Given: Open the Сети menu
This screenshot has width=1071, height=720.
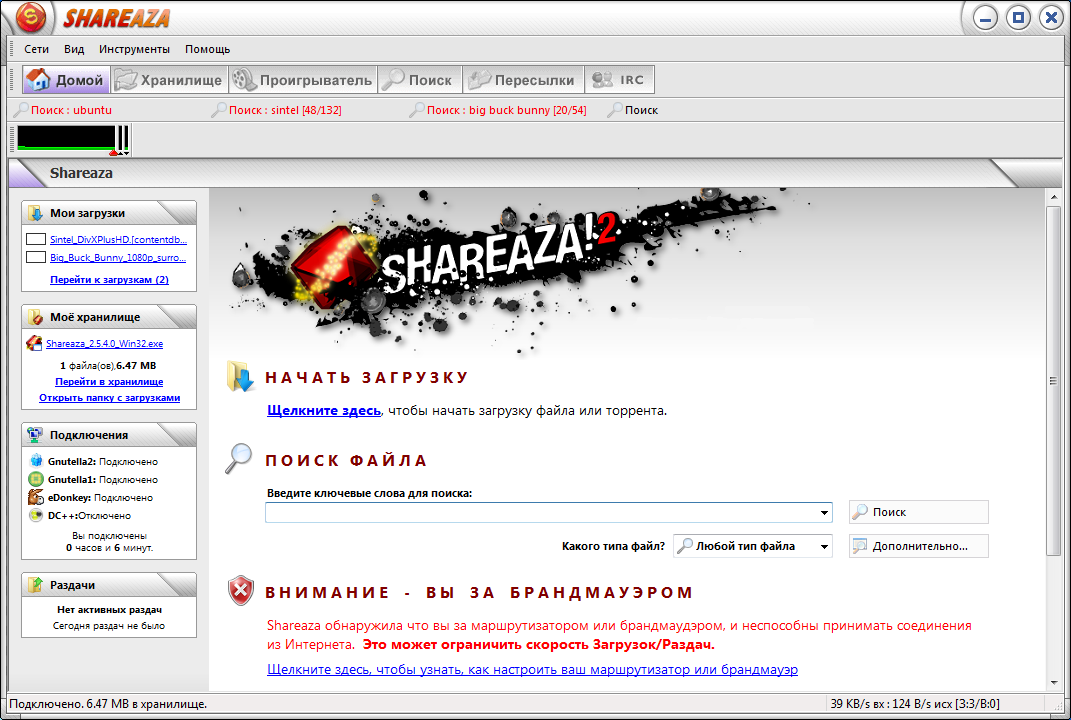Looking at the screenshot, I should coord(37,49).
